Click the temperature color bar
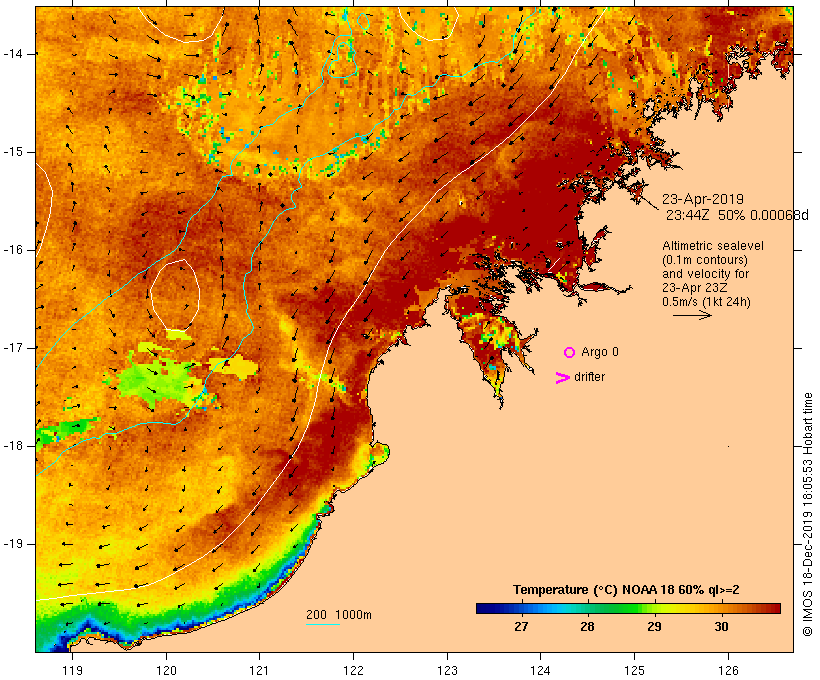Screen dimensions: 820x680 tap(628, 608)
